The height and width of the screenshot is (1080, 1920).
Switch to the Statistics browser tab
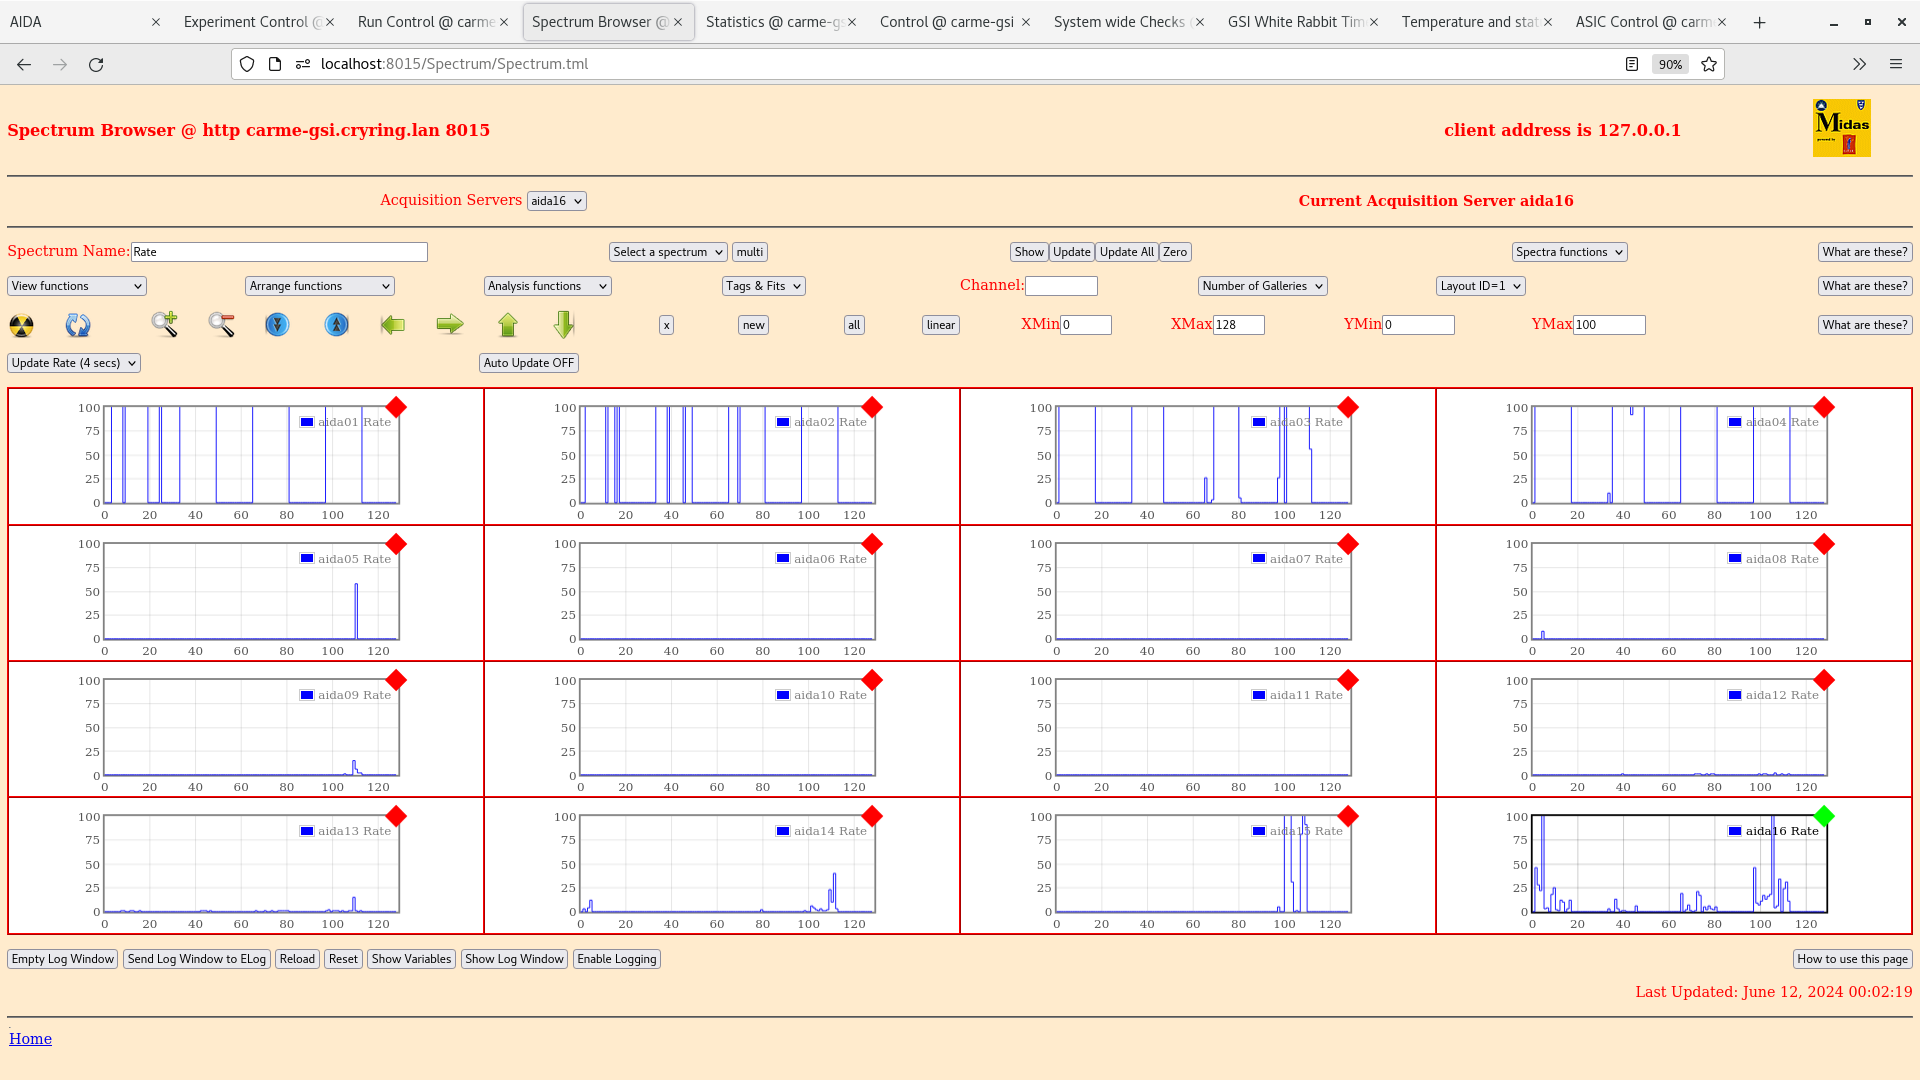point(772,22)
